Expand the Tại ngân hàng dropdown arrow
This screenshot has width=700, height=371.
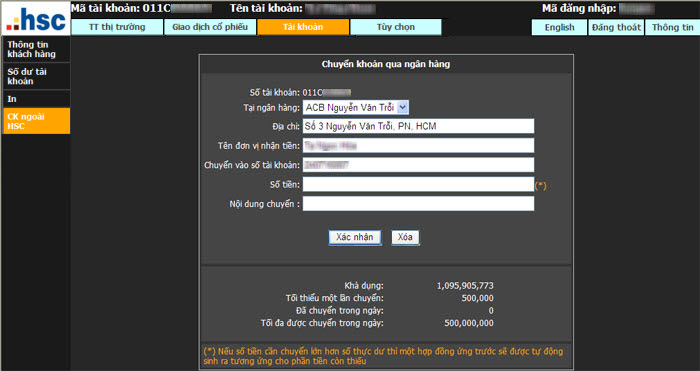tap(402, 108)
